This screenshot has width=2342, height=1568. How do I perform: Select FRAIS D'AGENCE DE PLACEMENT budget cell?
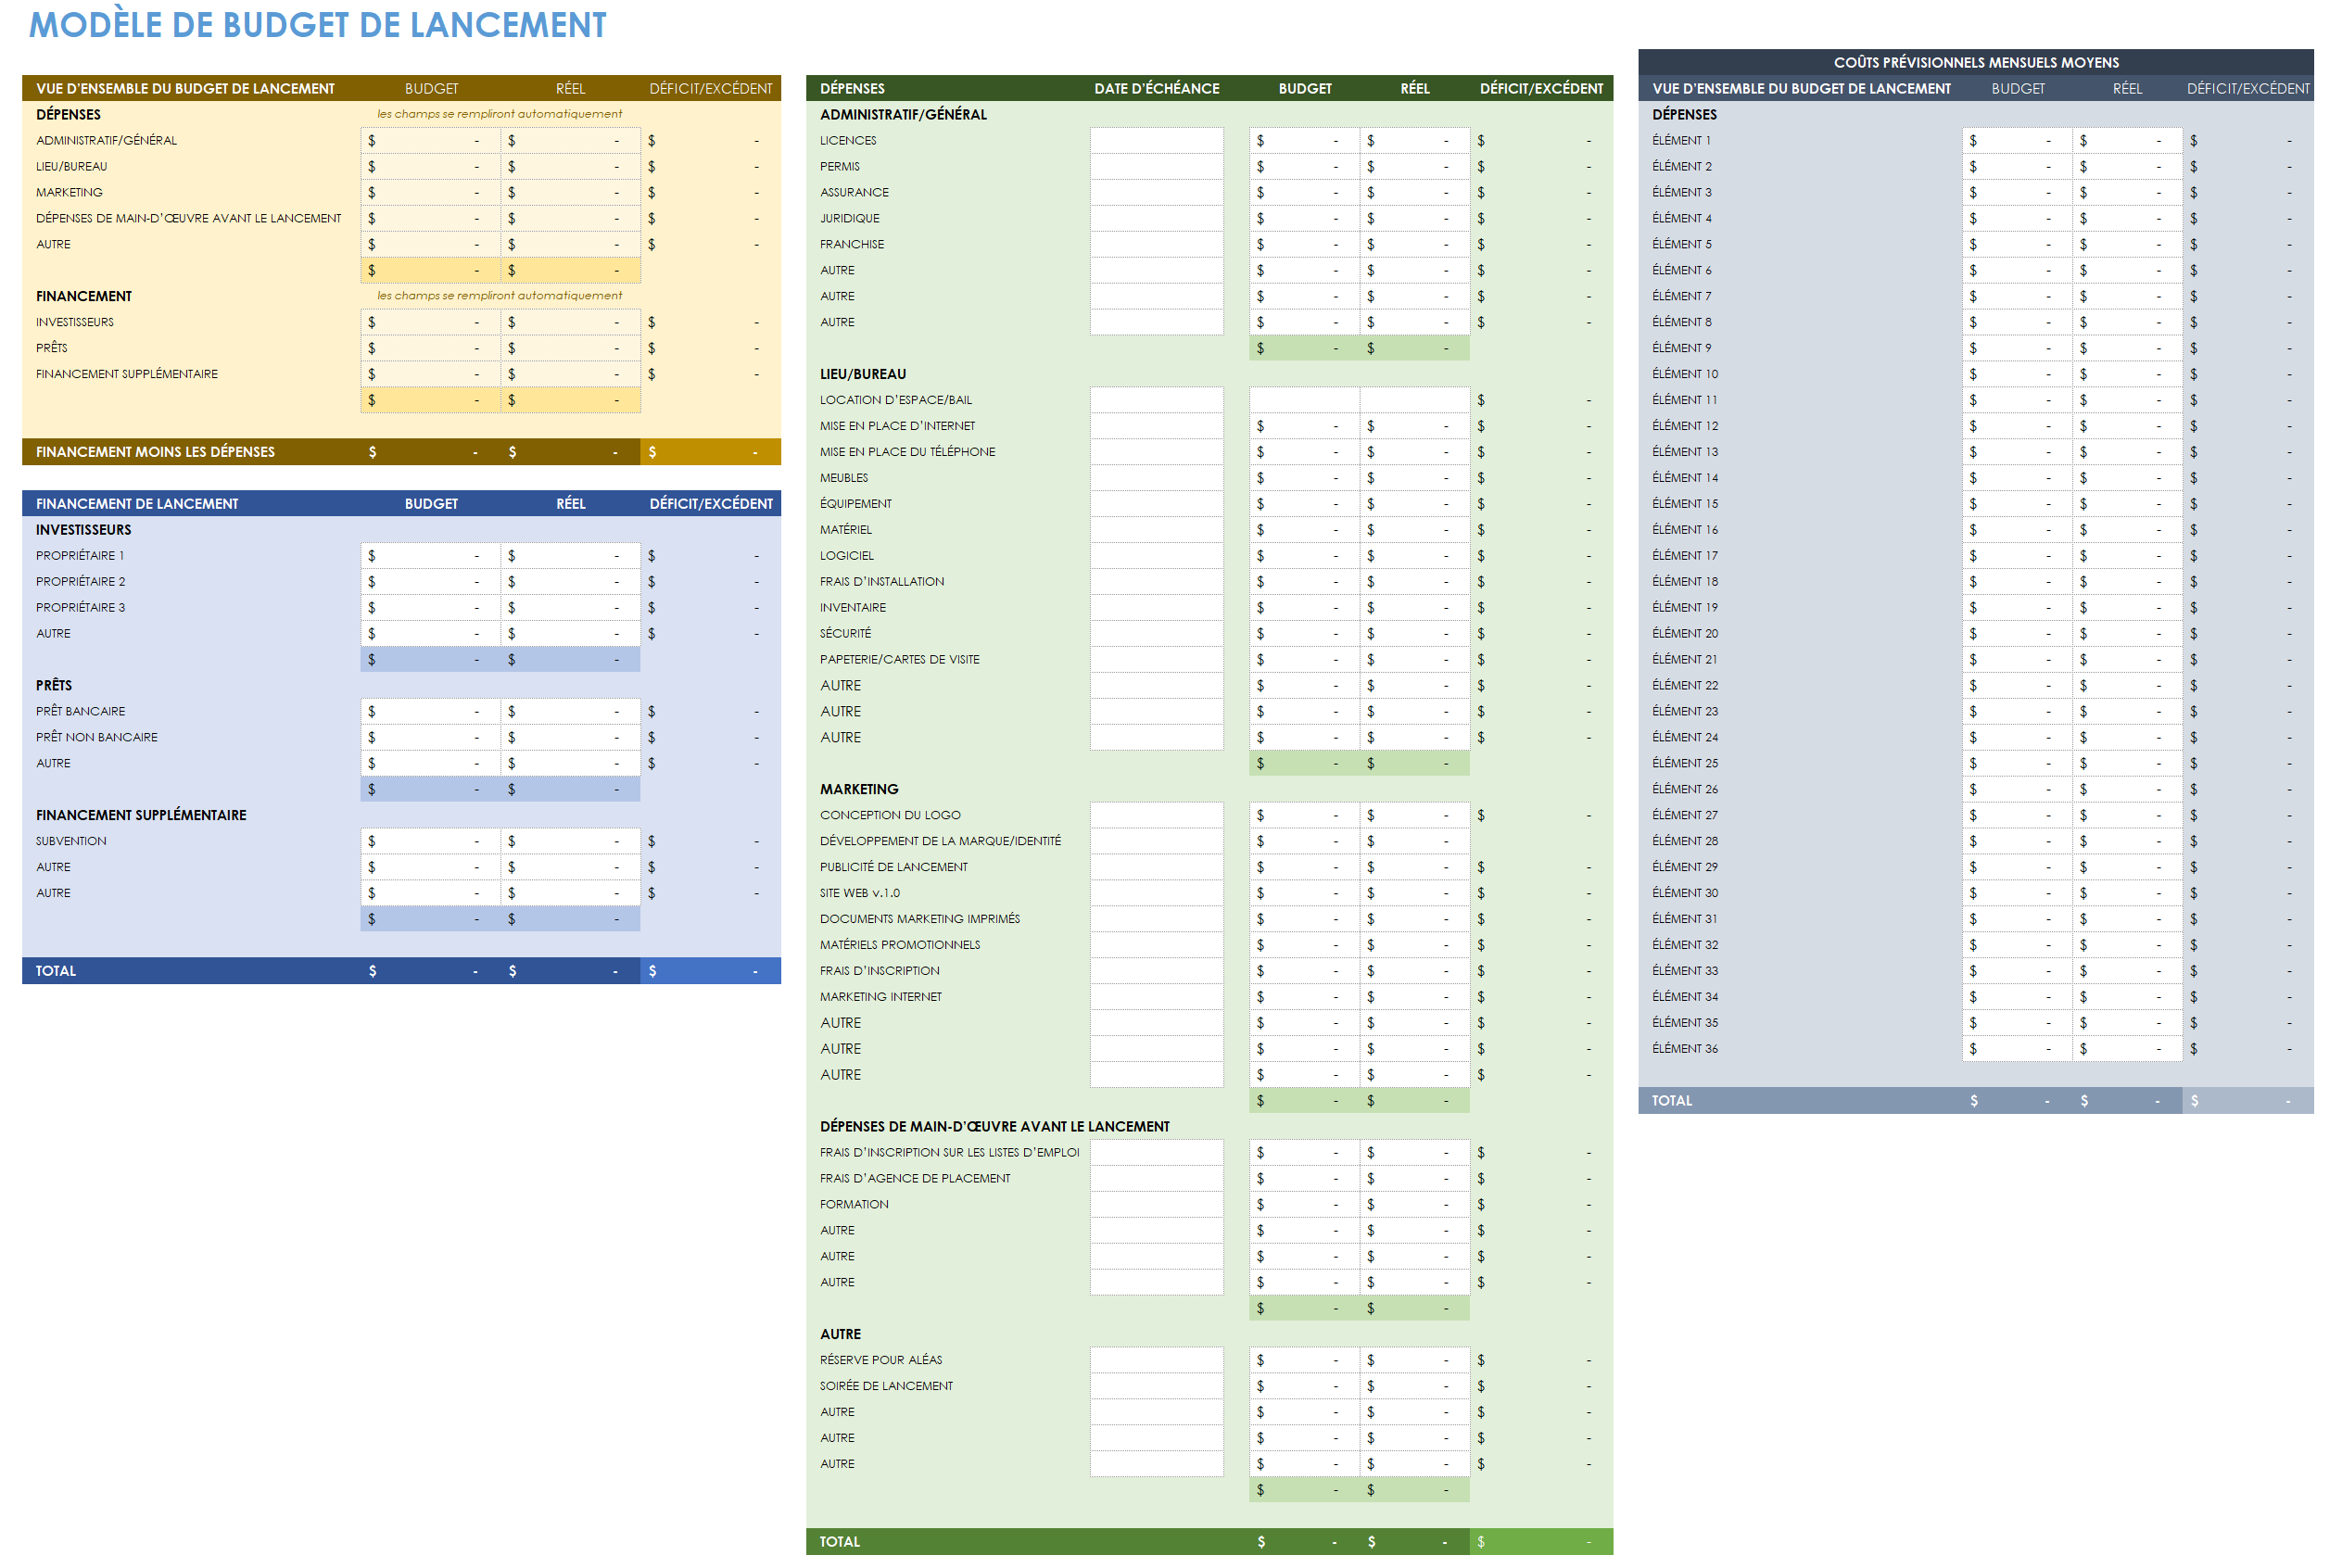click(x=1304, y=1179)
